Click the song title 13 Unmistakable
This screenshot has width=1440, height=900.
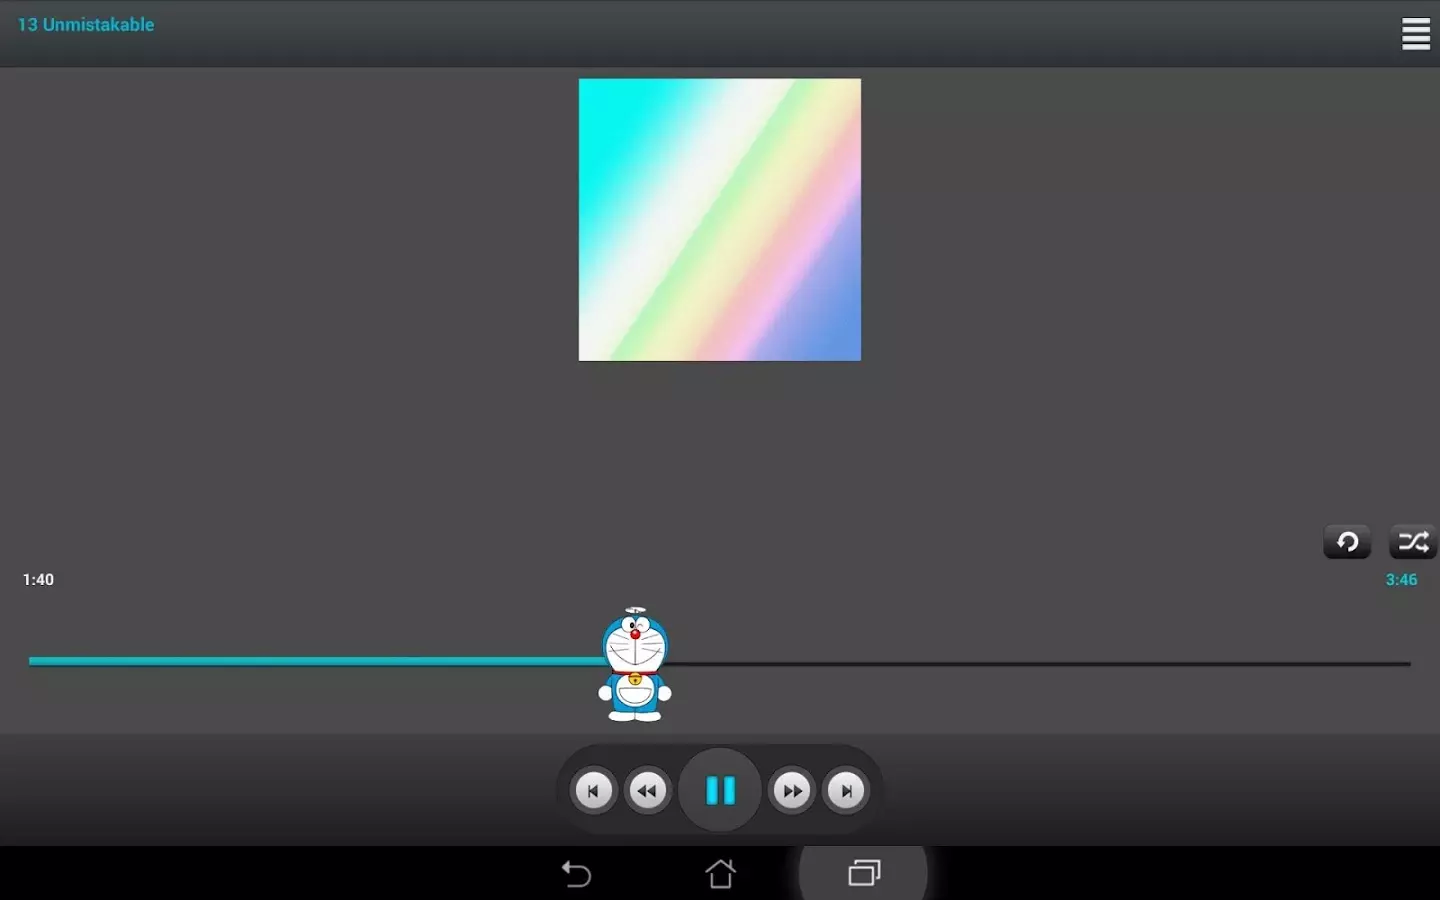pyautogui.click(x=86, y=25)
